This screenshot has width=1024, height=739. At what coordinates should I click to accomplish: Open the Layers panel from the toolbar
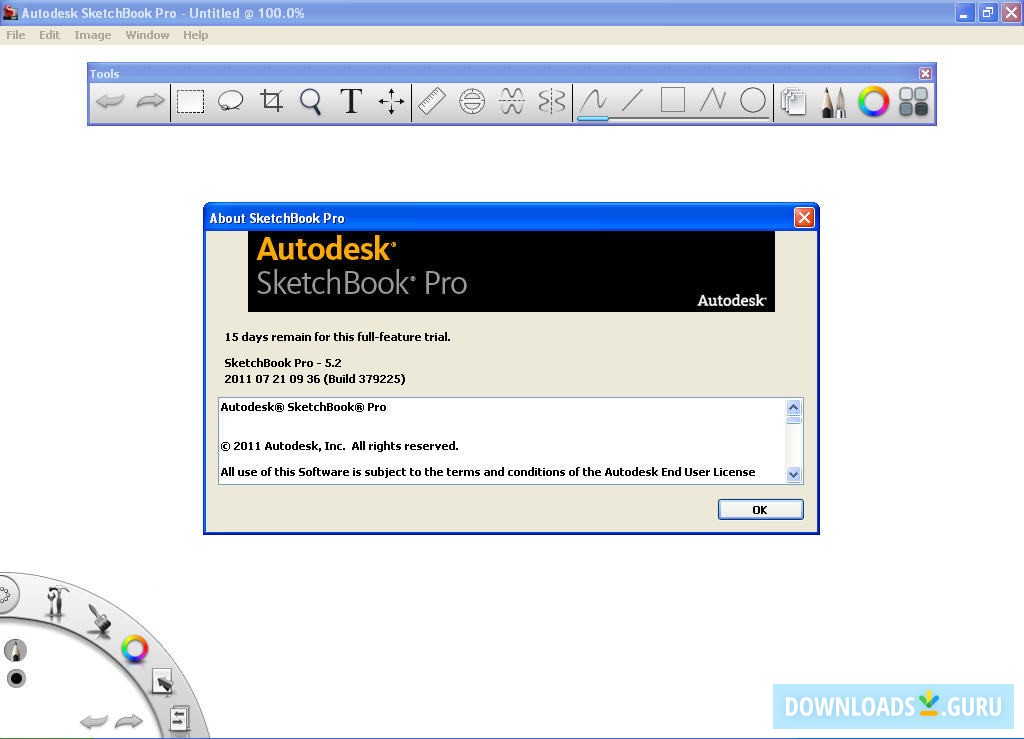(793, 101)
